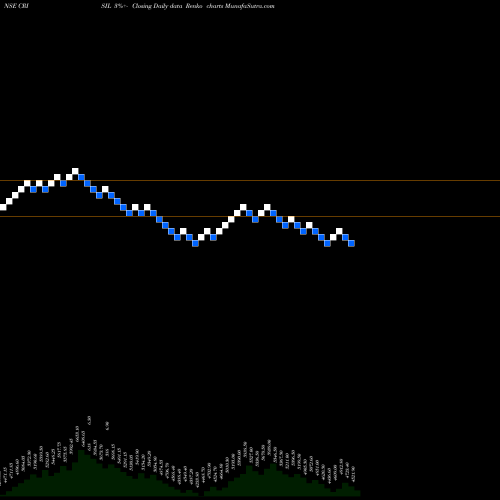Select the last blue Renko brick on the right

351,243
